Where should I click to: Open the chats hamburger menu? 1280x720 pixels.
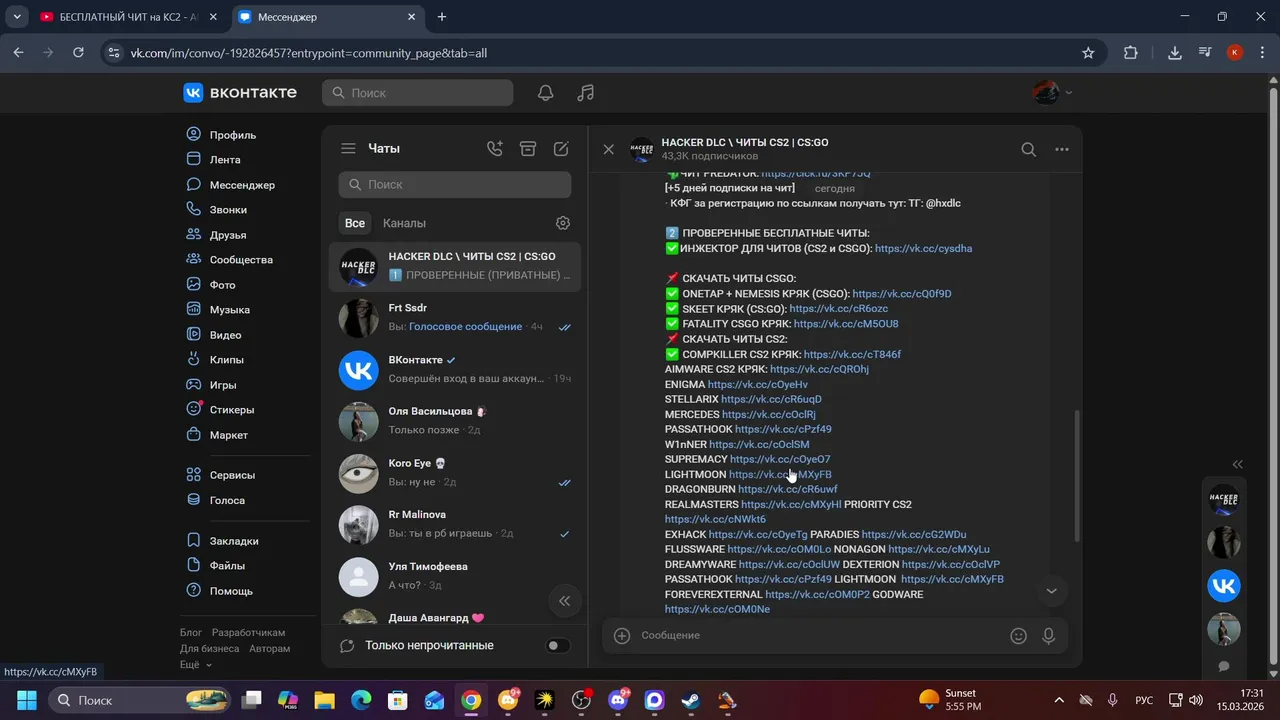click(348, 148)
